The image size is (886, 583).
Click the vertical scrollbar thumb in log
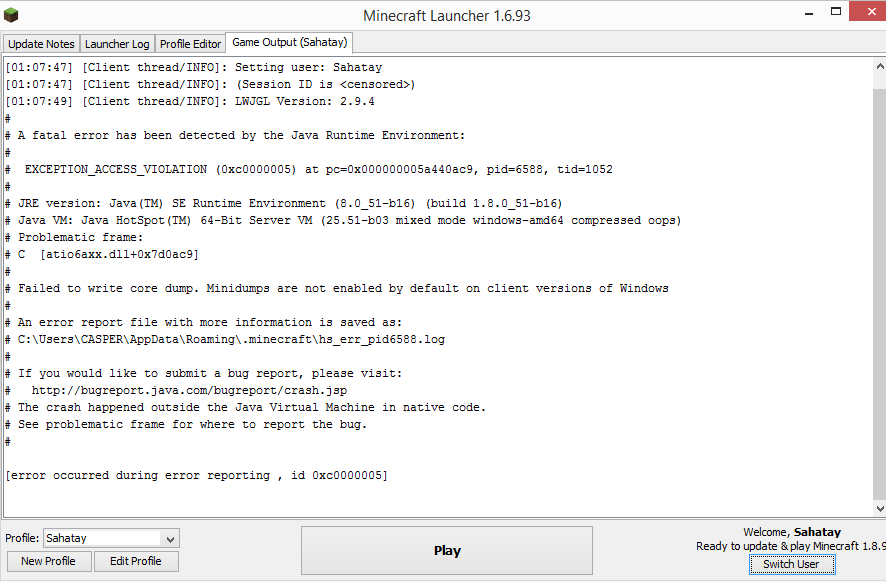click(880, 294)
